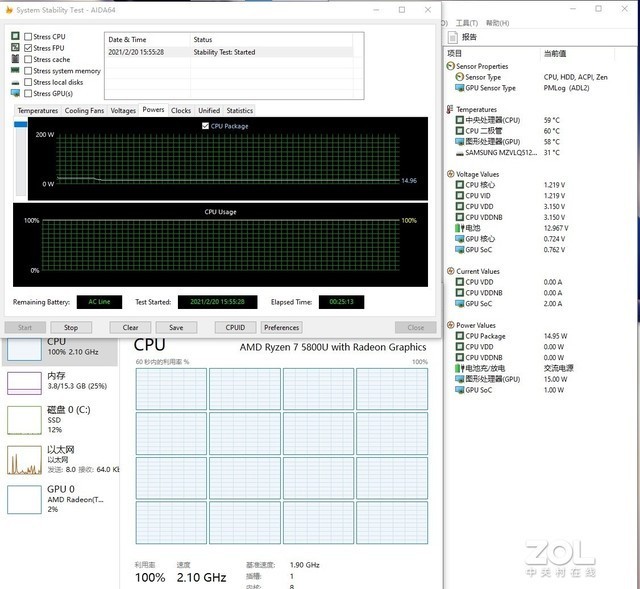Click the 报告 report toolbar icon
This screenshot has height=589, width=640.
click(x=453, y=37)
